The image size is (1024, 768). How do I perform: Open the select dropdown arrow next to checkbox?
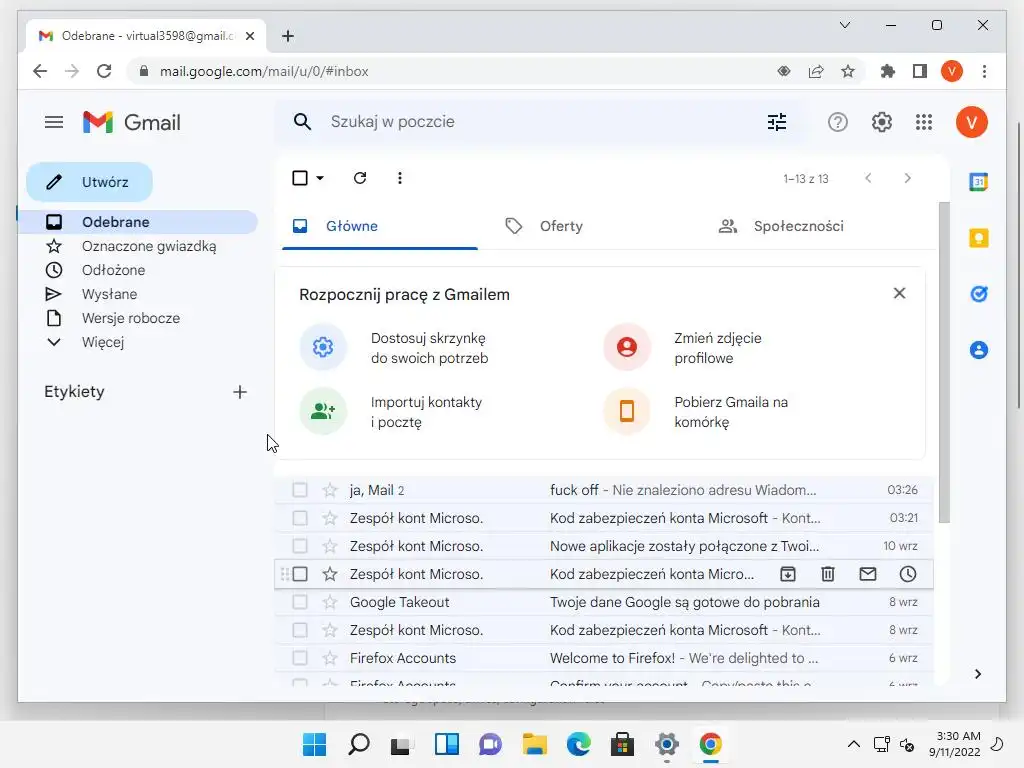pos(320,178)
